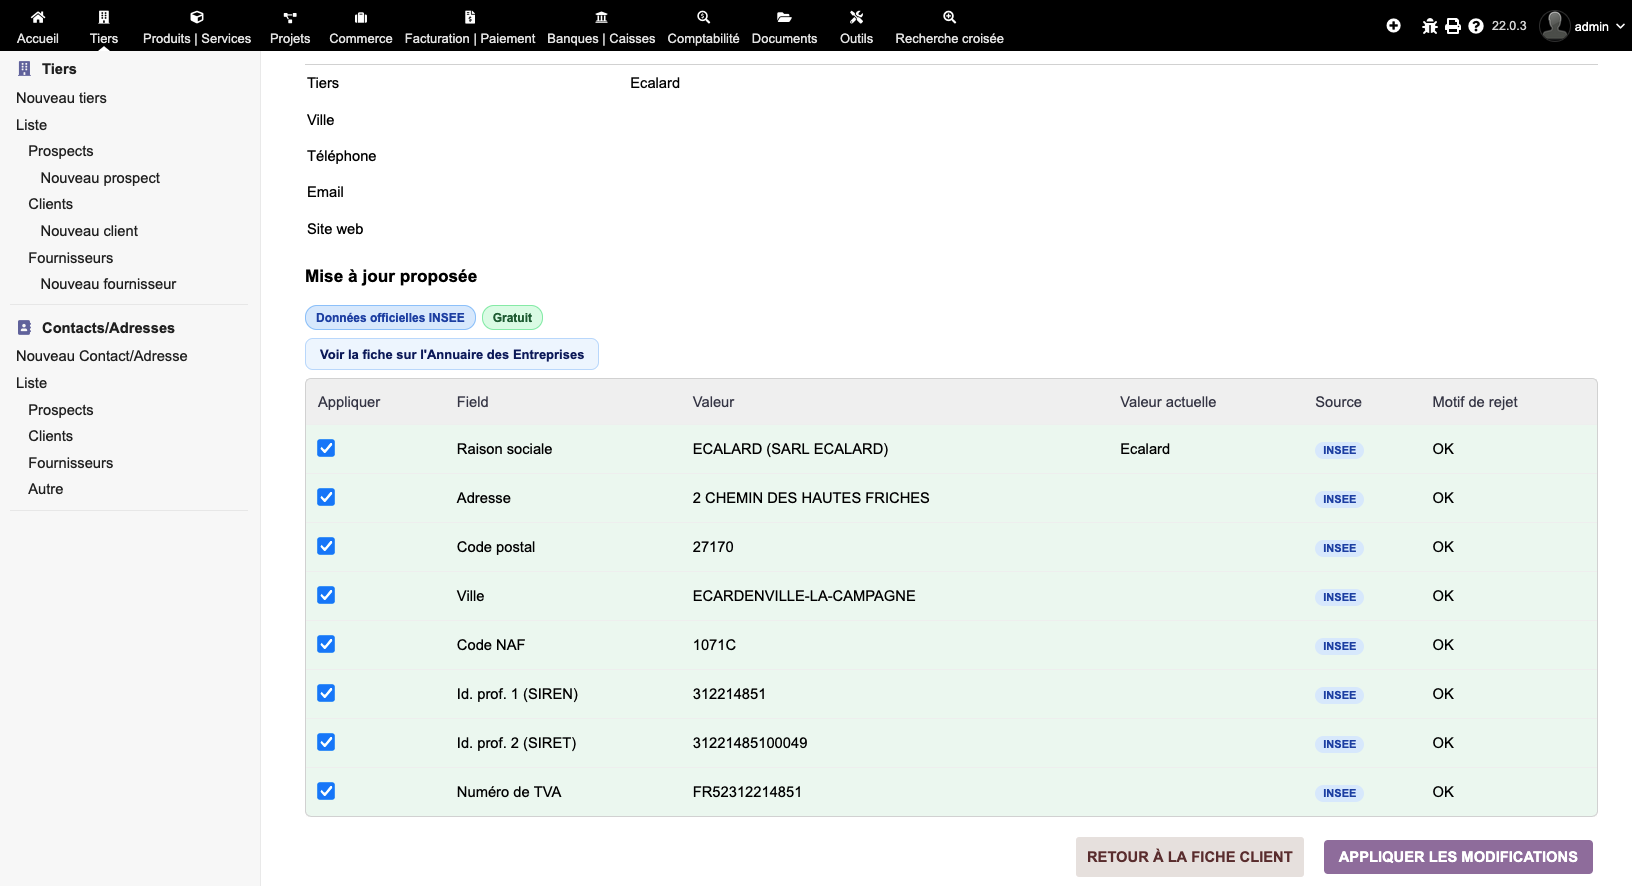
Task: Toggle the Numéro de TVA checkbox
Action: coord(326,791)
